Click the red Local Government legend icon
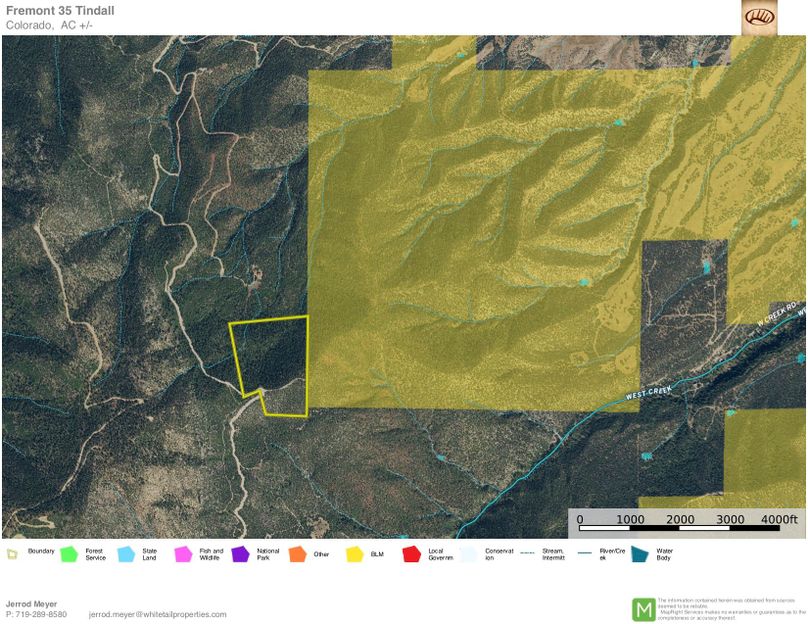 [x=411, y=553]
